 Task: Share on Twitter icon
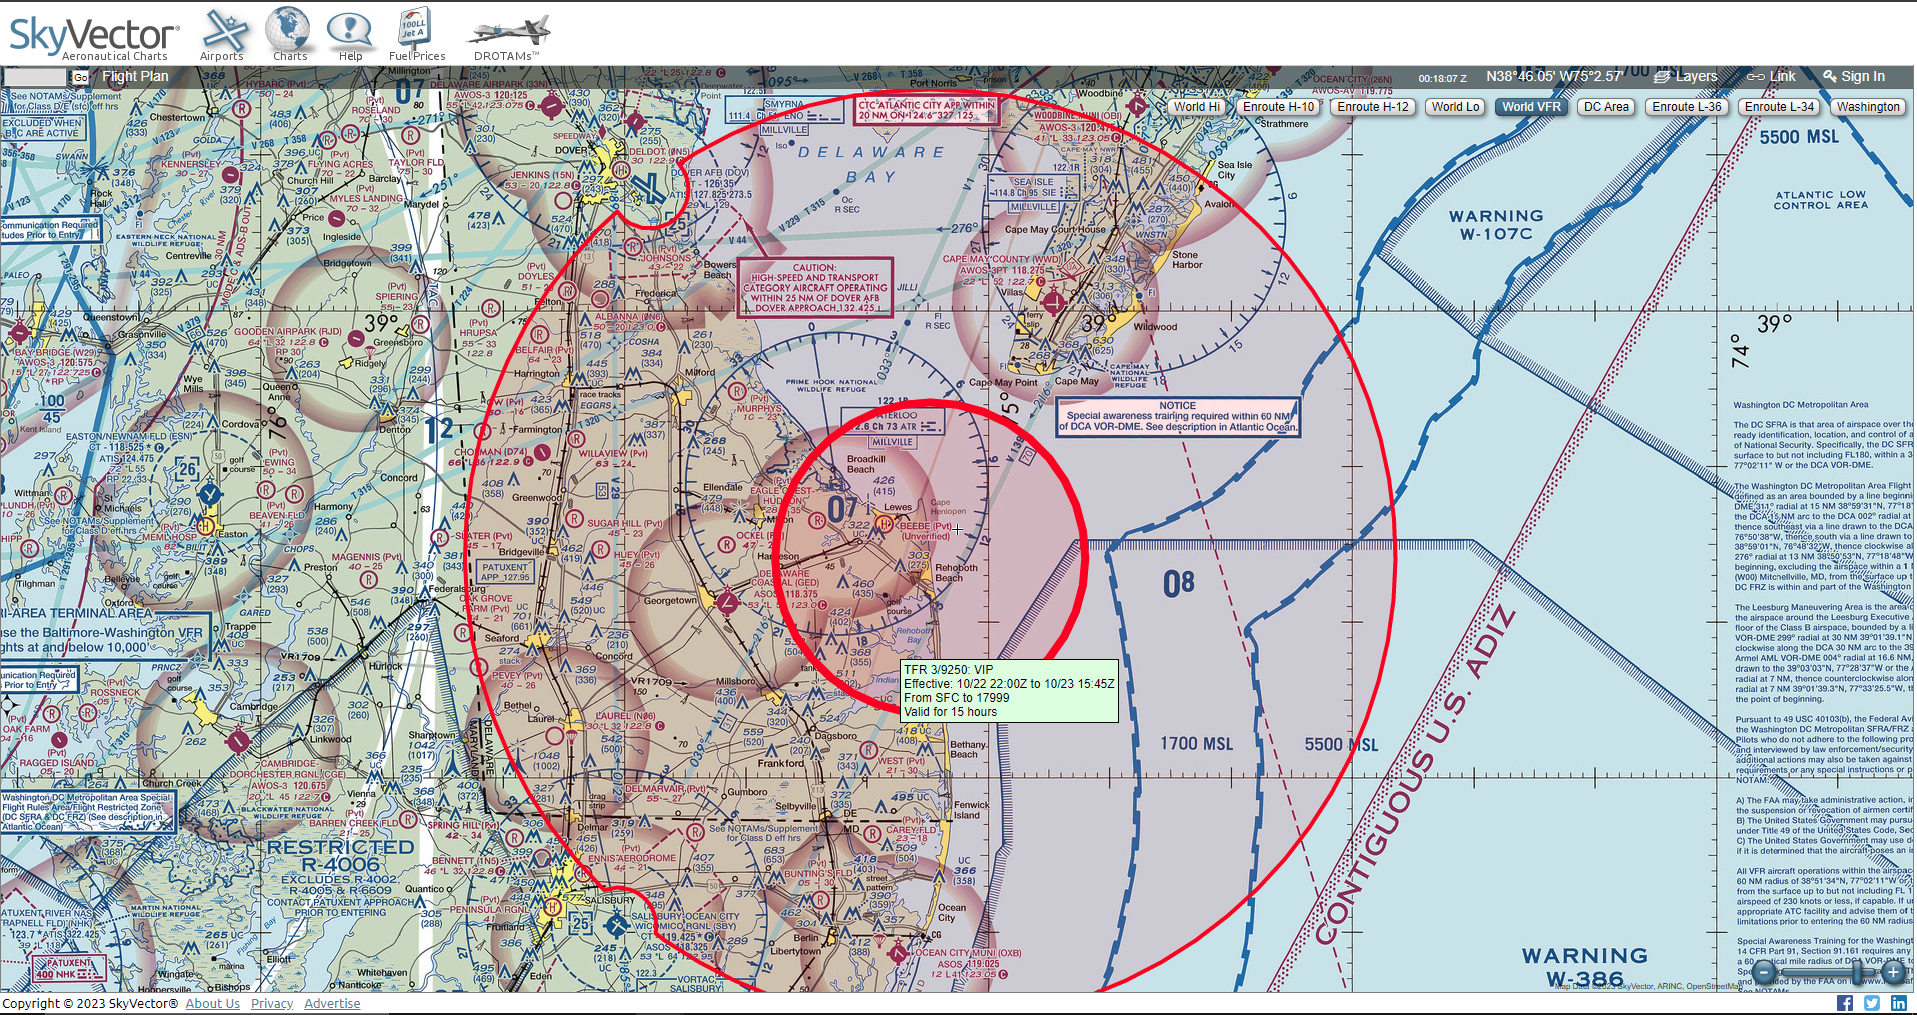1872,1003
